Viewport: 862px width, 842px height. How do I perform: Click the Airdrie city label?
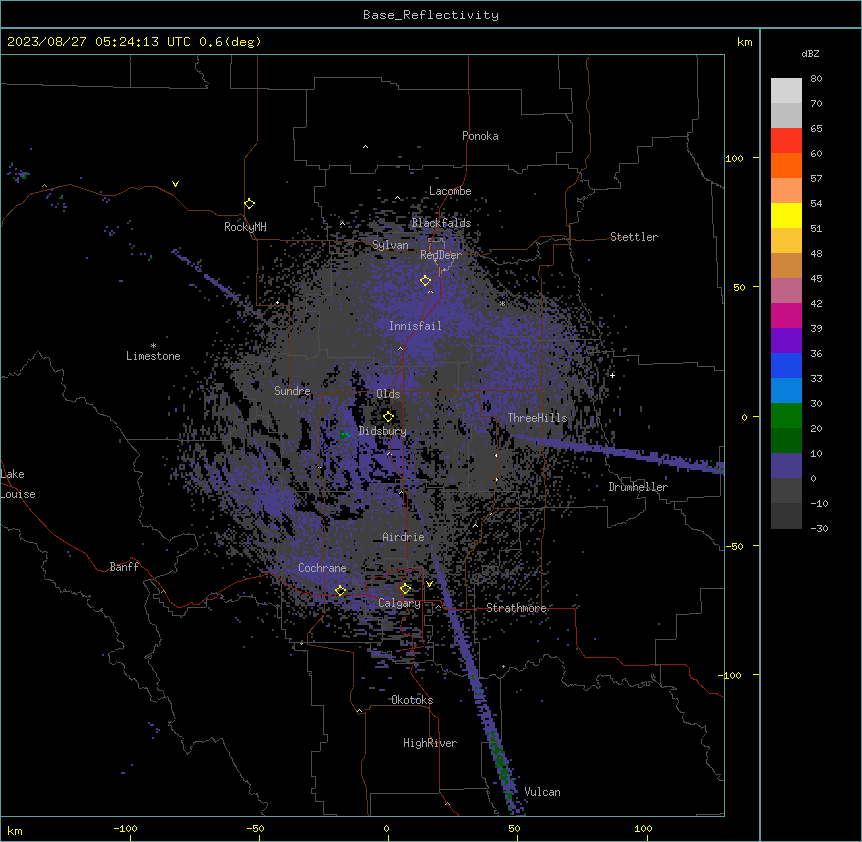point(404,537)
